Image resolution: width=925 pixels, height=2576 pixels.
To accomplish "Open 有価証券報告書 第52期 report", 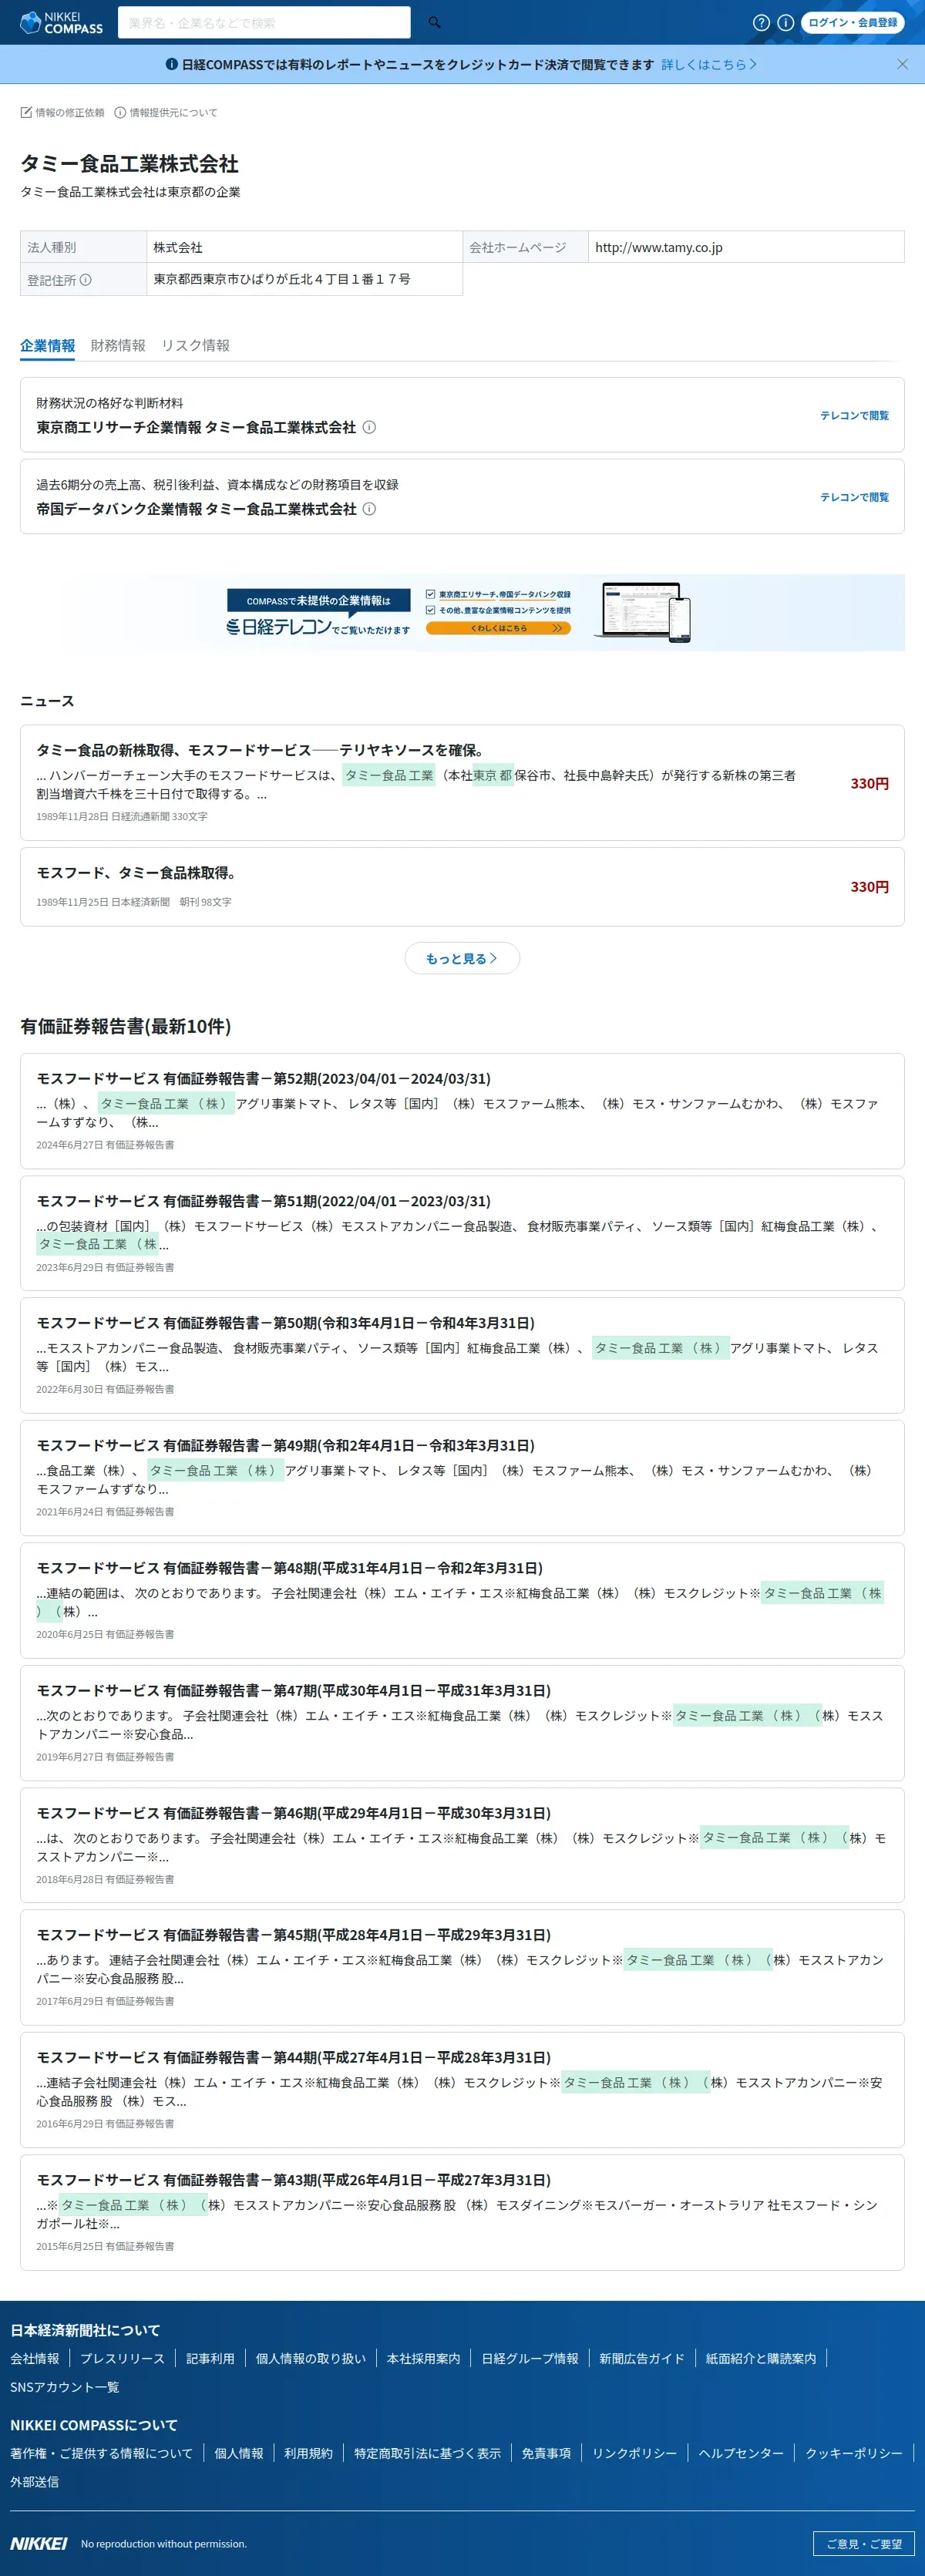I will point(264,1078).
